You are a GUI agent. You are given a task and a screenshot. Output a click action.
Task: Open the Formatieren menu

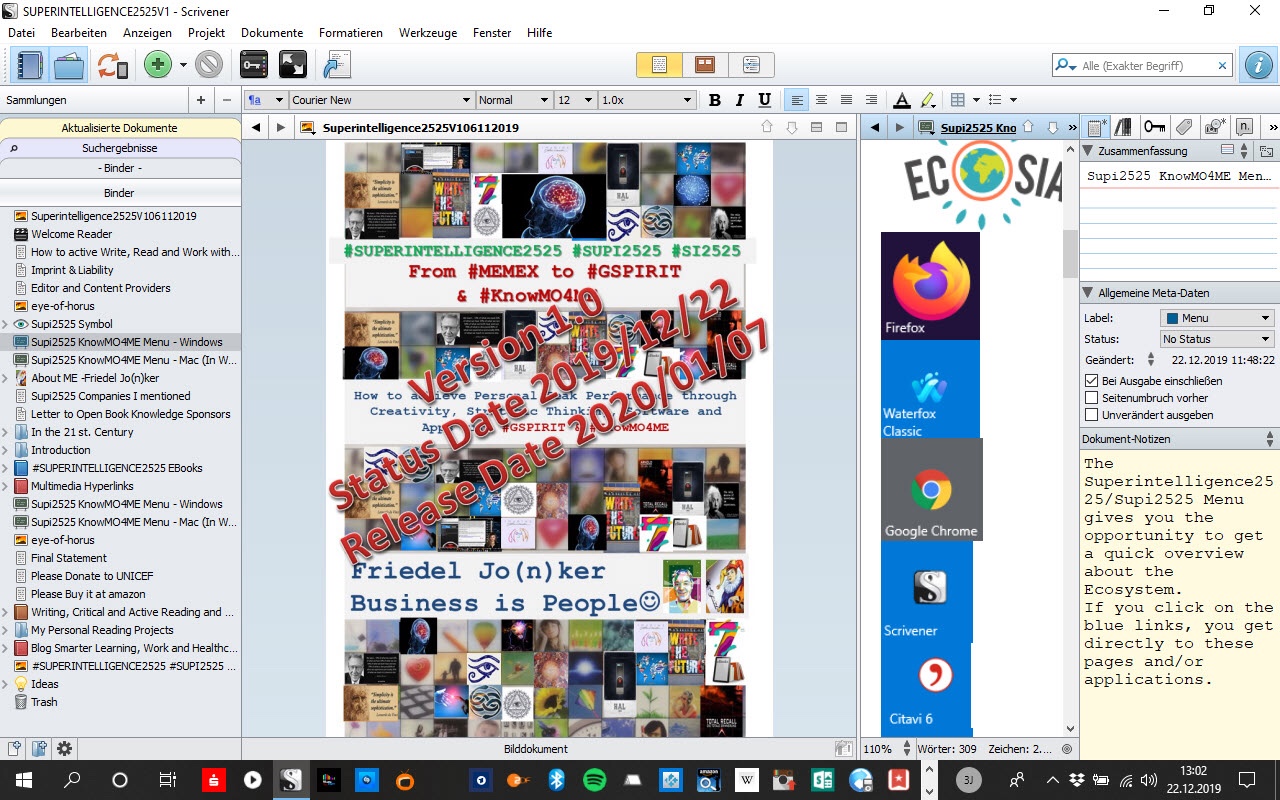[x=350, y=33]
